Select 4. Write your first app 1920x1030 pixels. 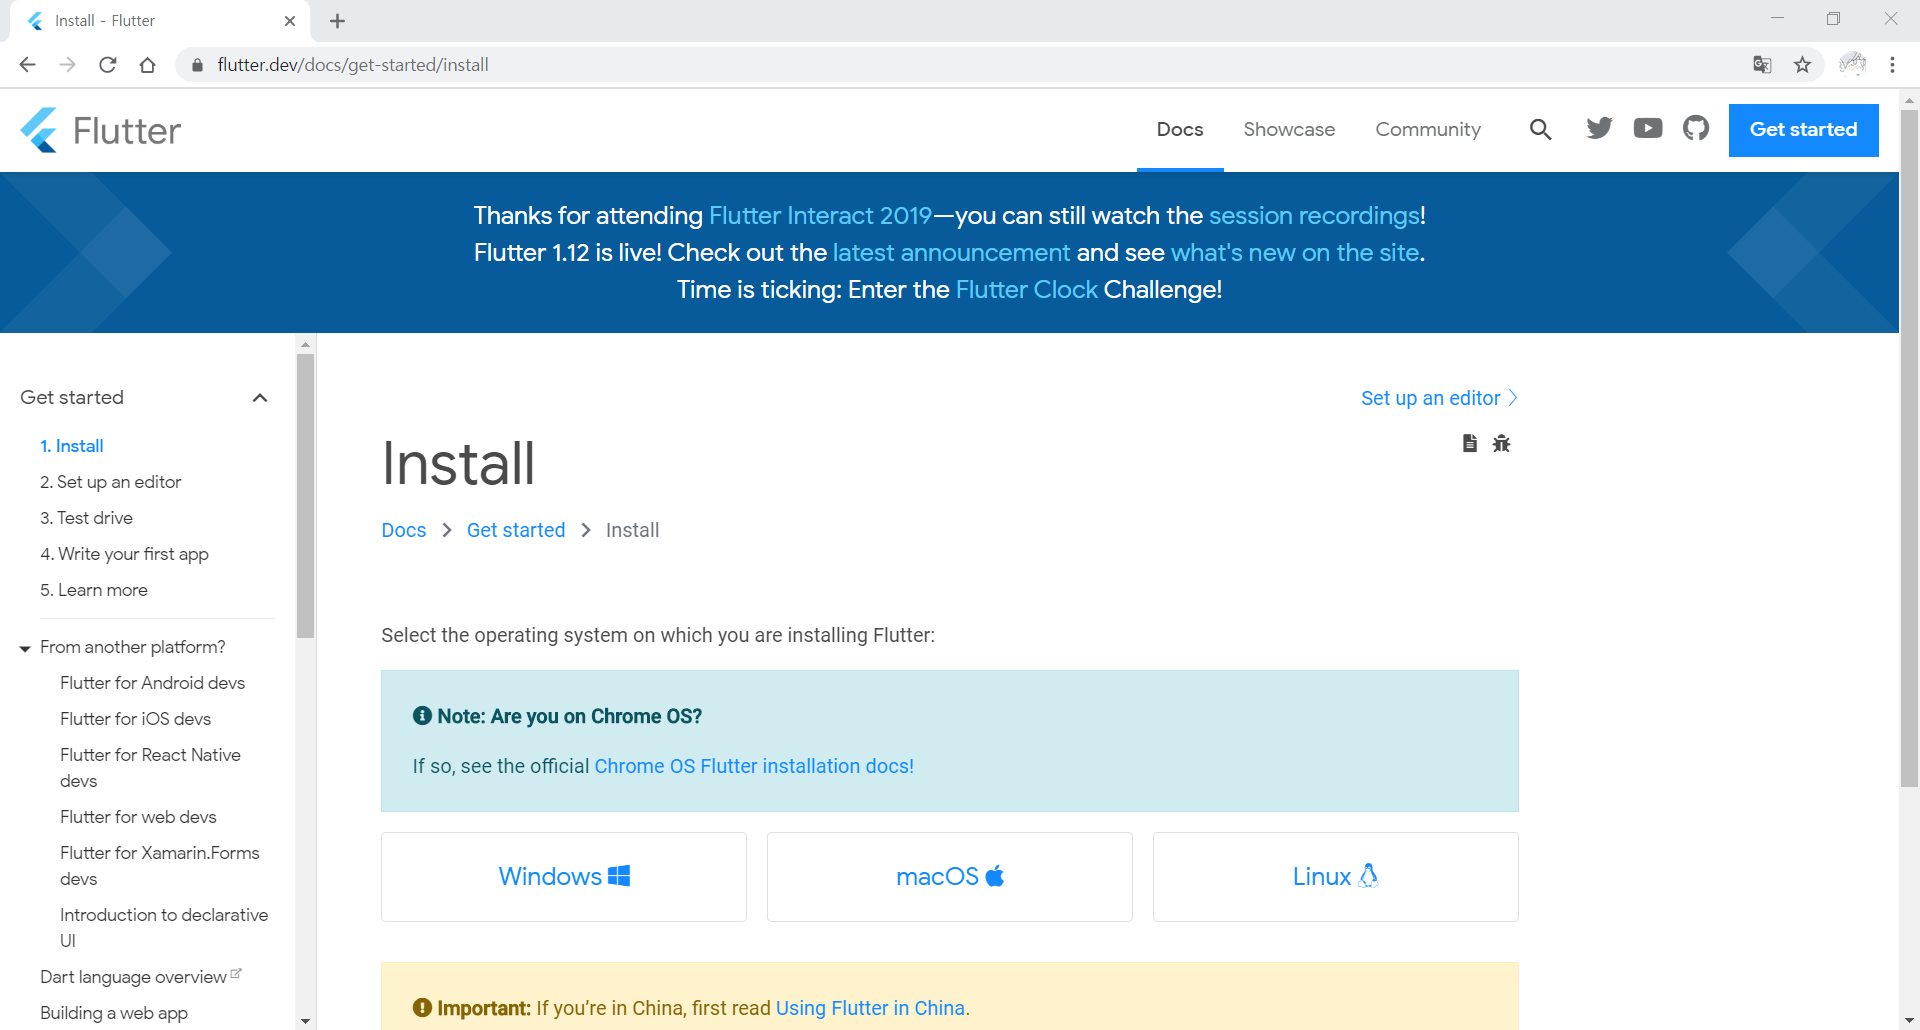click(x=124, y=554)
